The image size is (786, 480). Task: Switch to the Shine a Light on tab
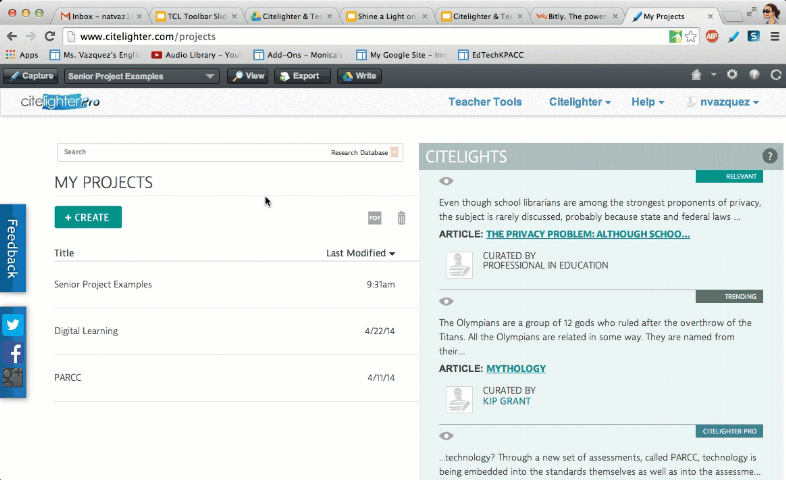click(x=386, y=16)
